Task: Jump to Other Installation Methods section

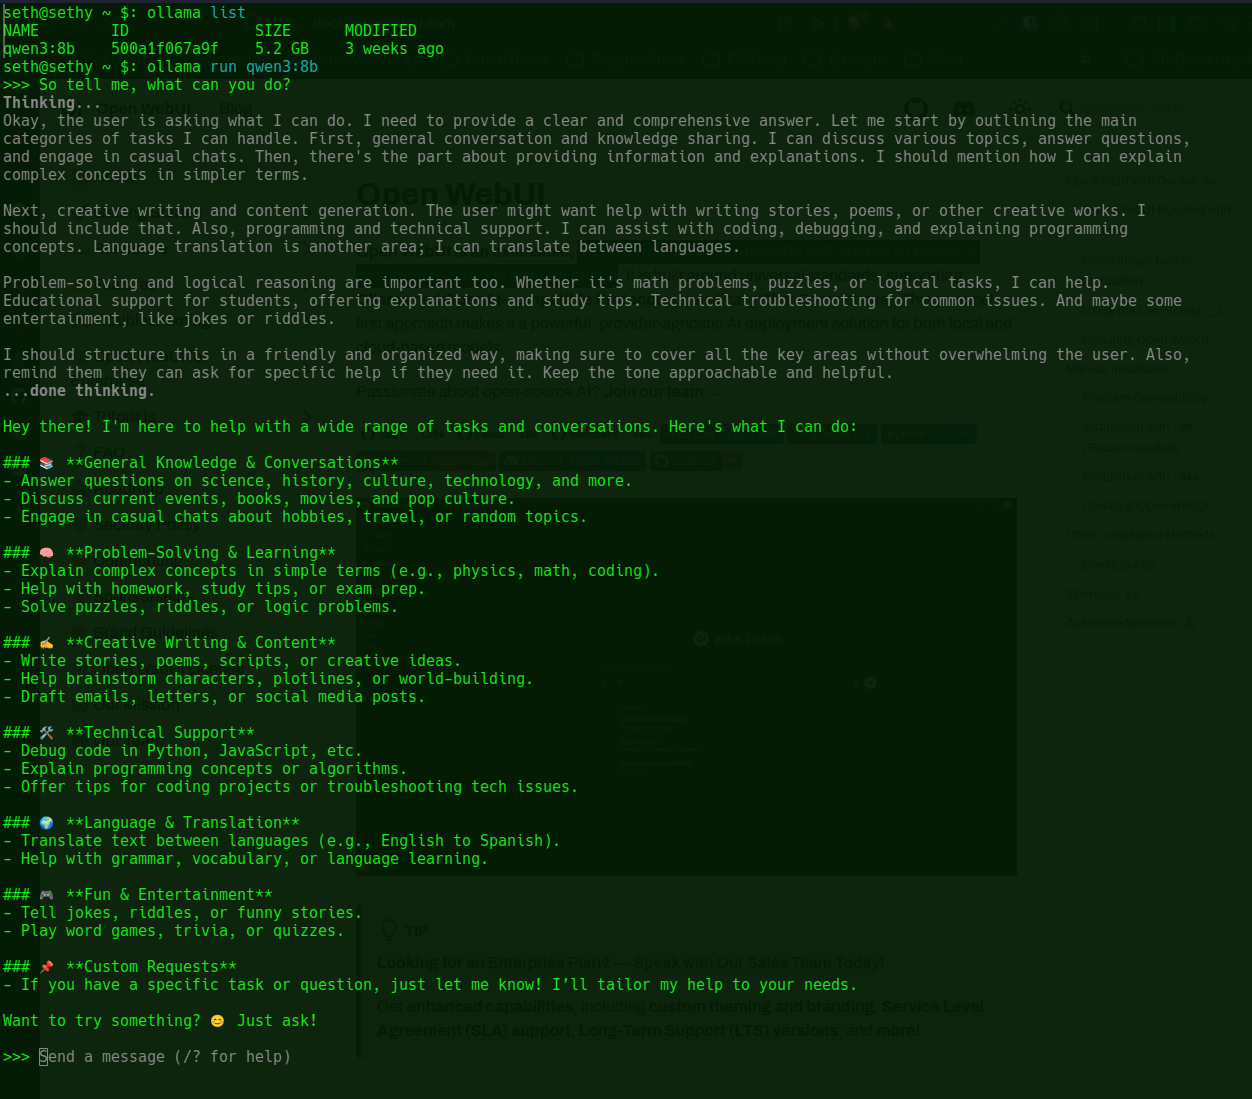Action: pyautogui.click(x=1140, y=535)
